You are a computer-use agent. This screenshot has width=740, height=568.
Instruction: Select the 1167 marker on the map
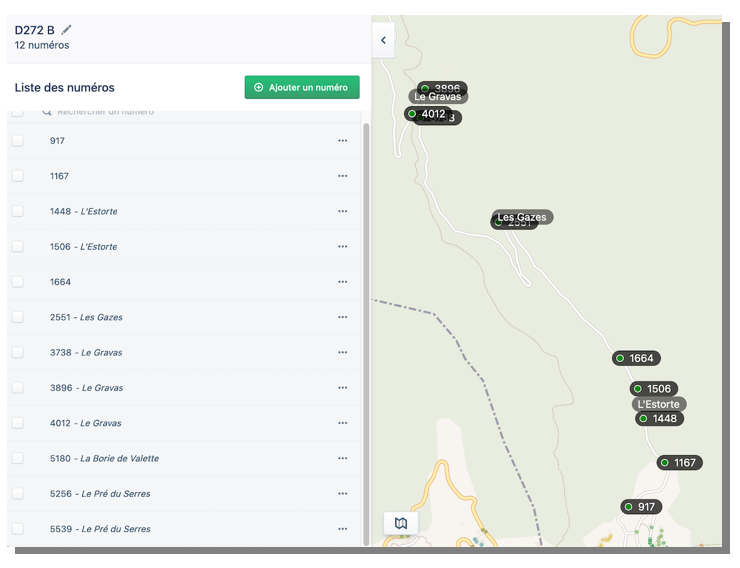679,463
